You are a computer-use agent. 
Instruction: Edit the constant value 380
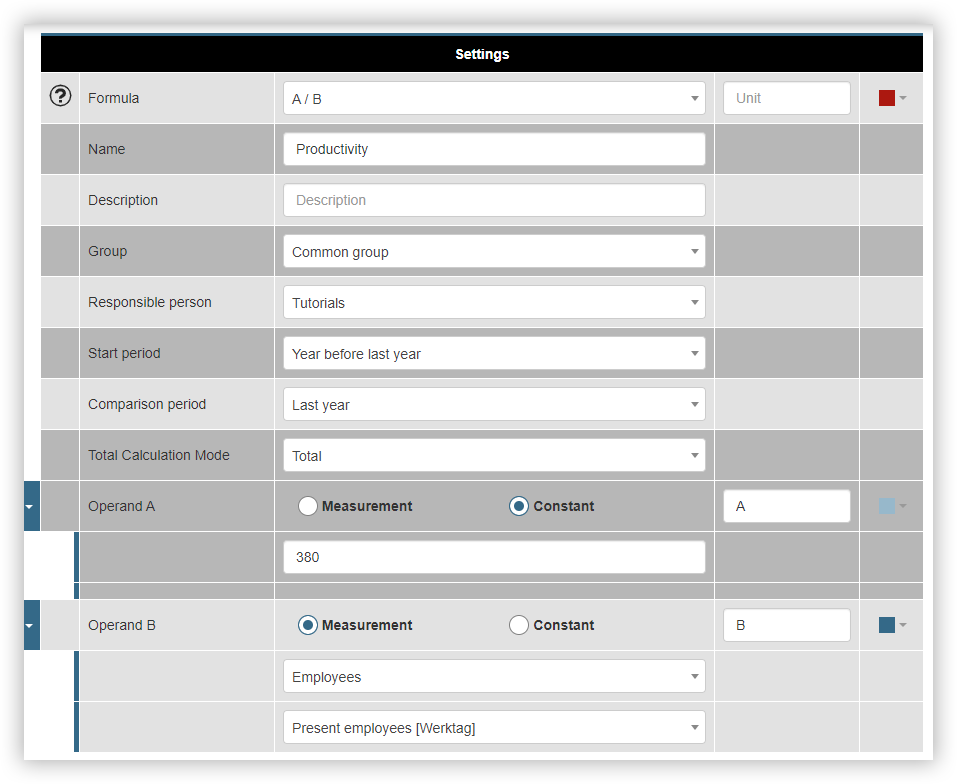pos(494,557)
